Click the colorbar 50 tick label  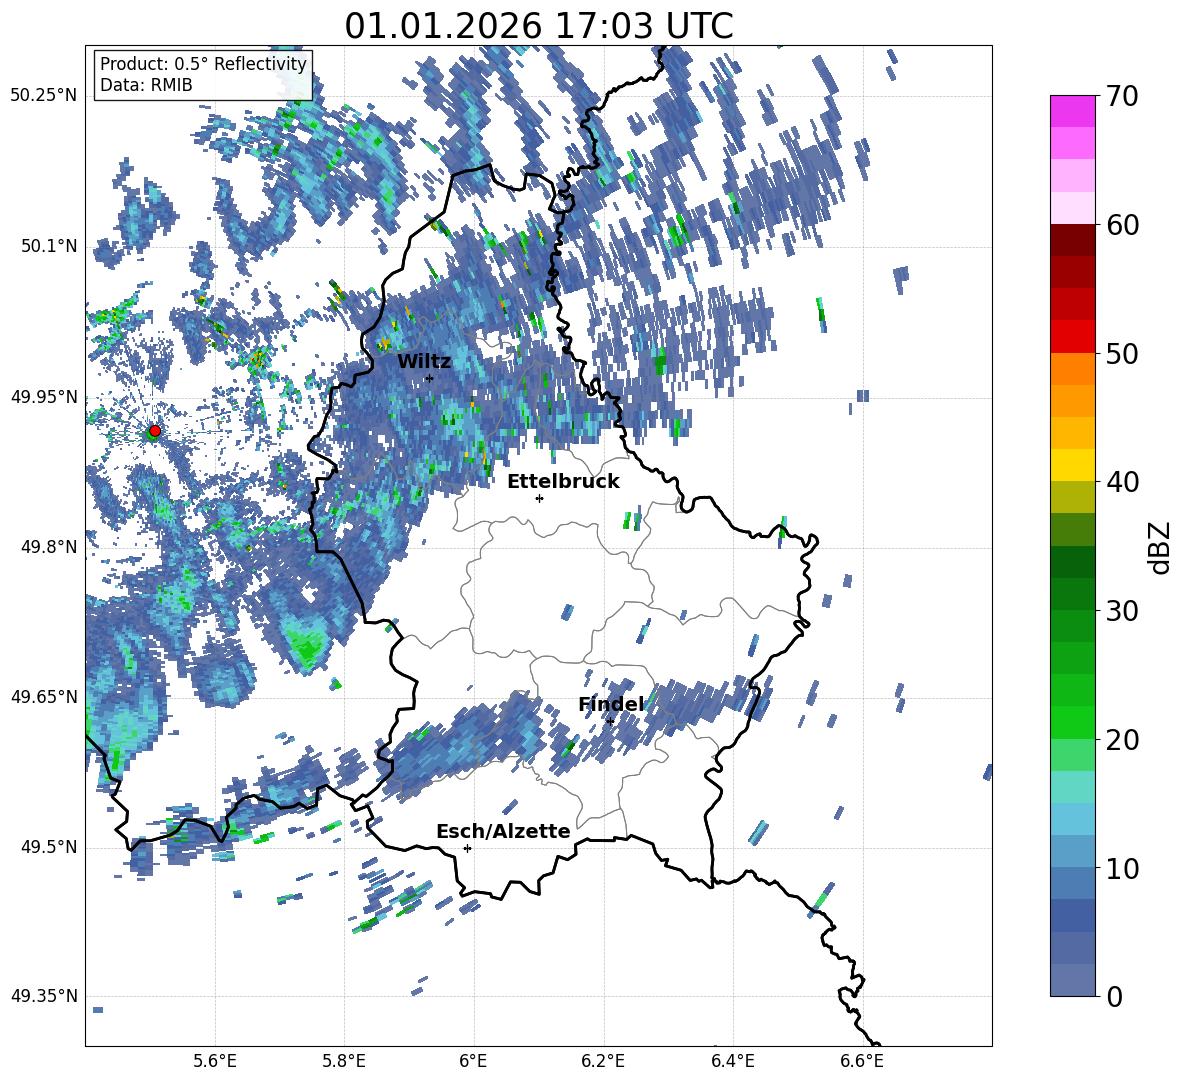click(x=1123, y=353)
